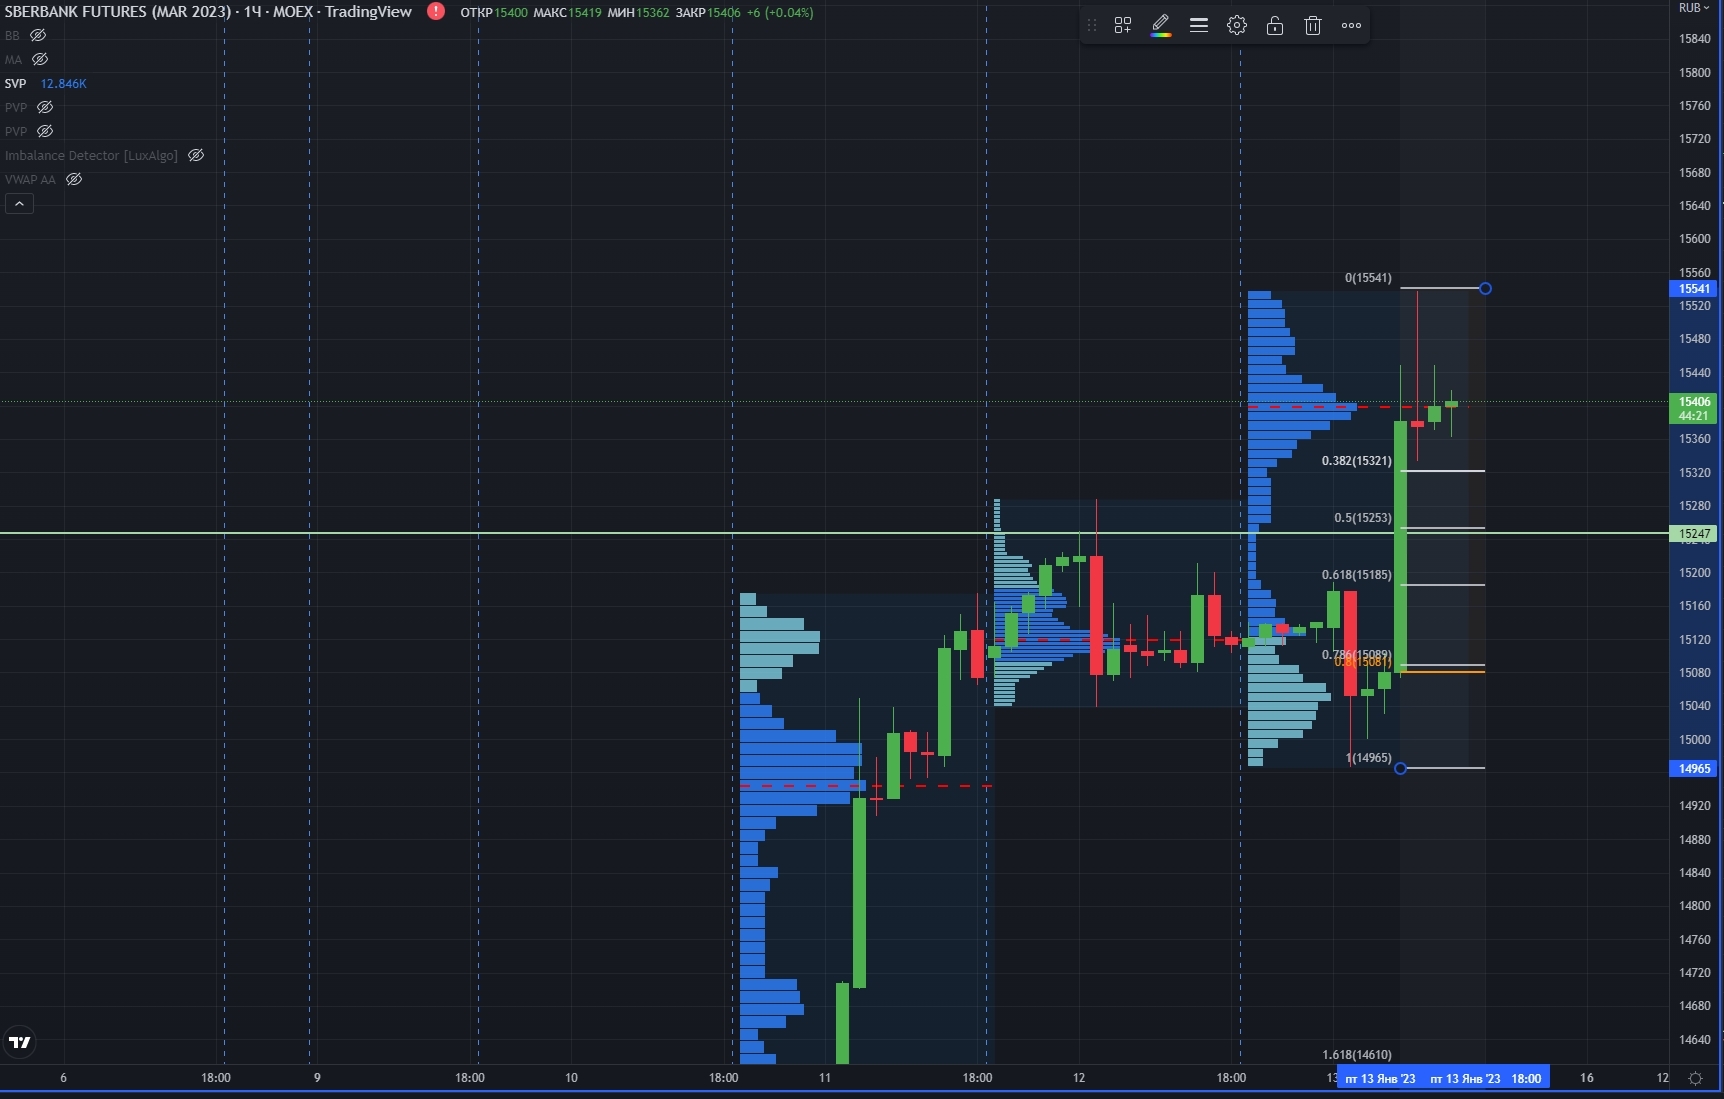Click the Fib level label 0.5(15253)
Screen dimensions: 1724x1099
pyautogui.click(x=1362, y=518)
